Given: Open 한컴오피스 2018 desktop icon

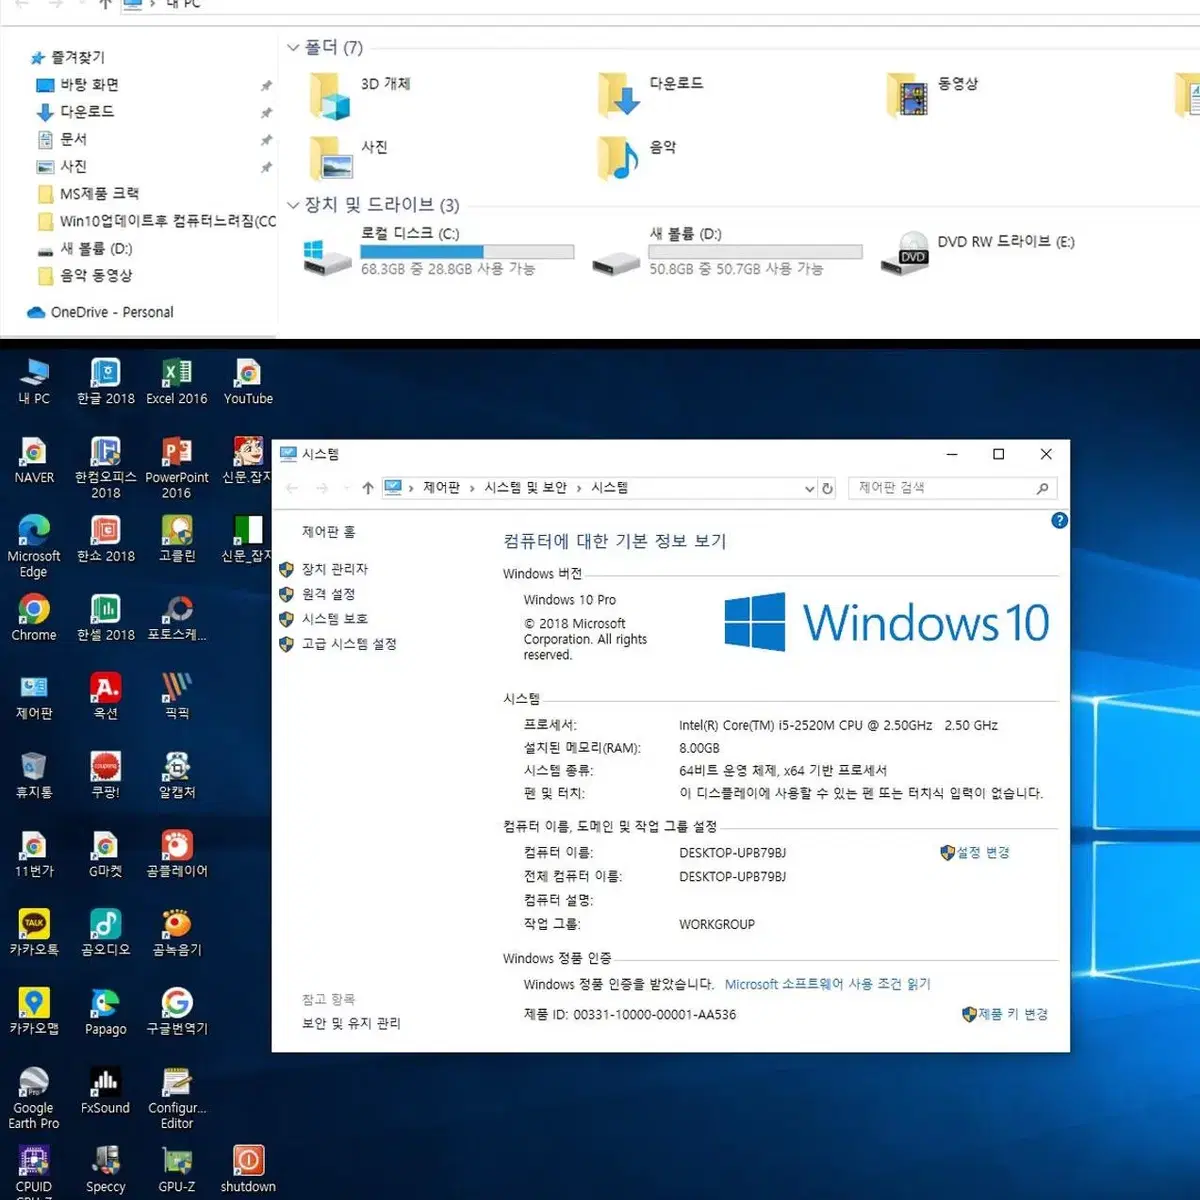Looking at the screenshot, I should [106, 468].
